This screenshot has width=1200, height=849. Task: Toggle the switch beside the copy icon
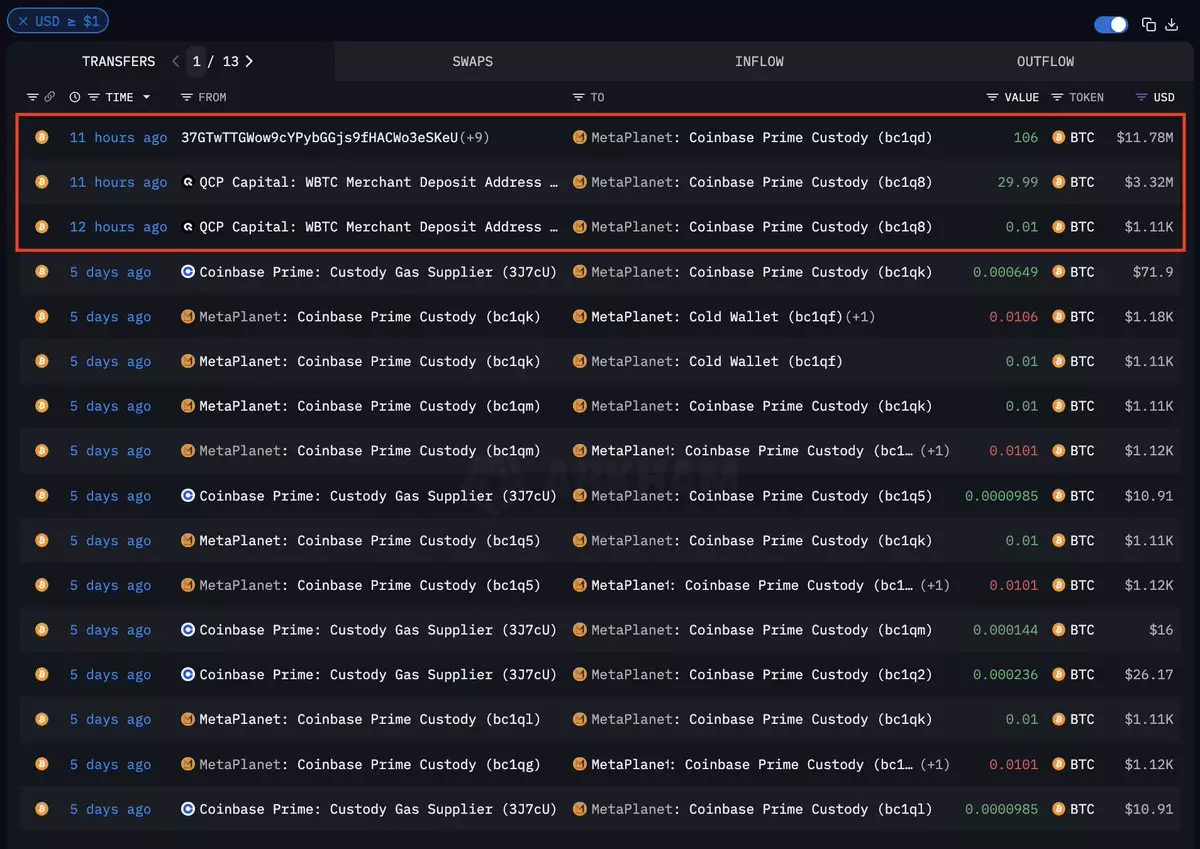pyautogui.click(x=1111, y=24)
